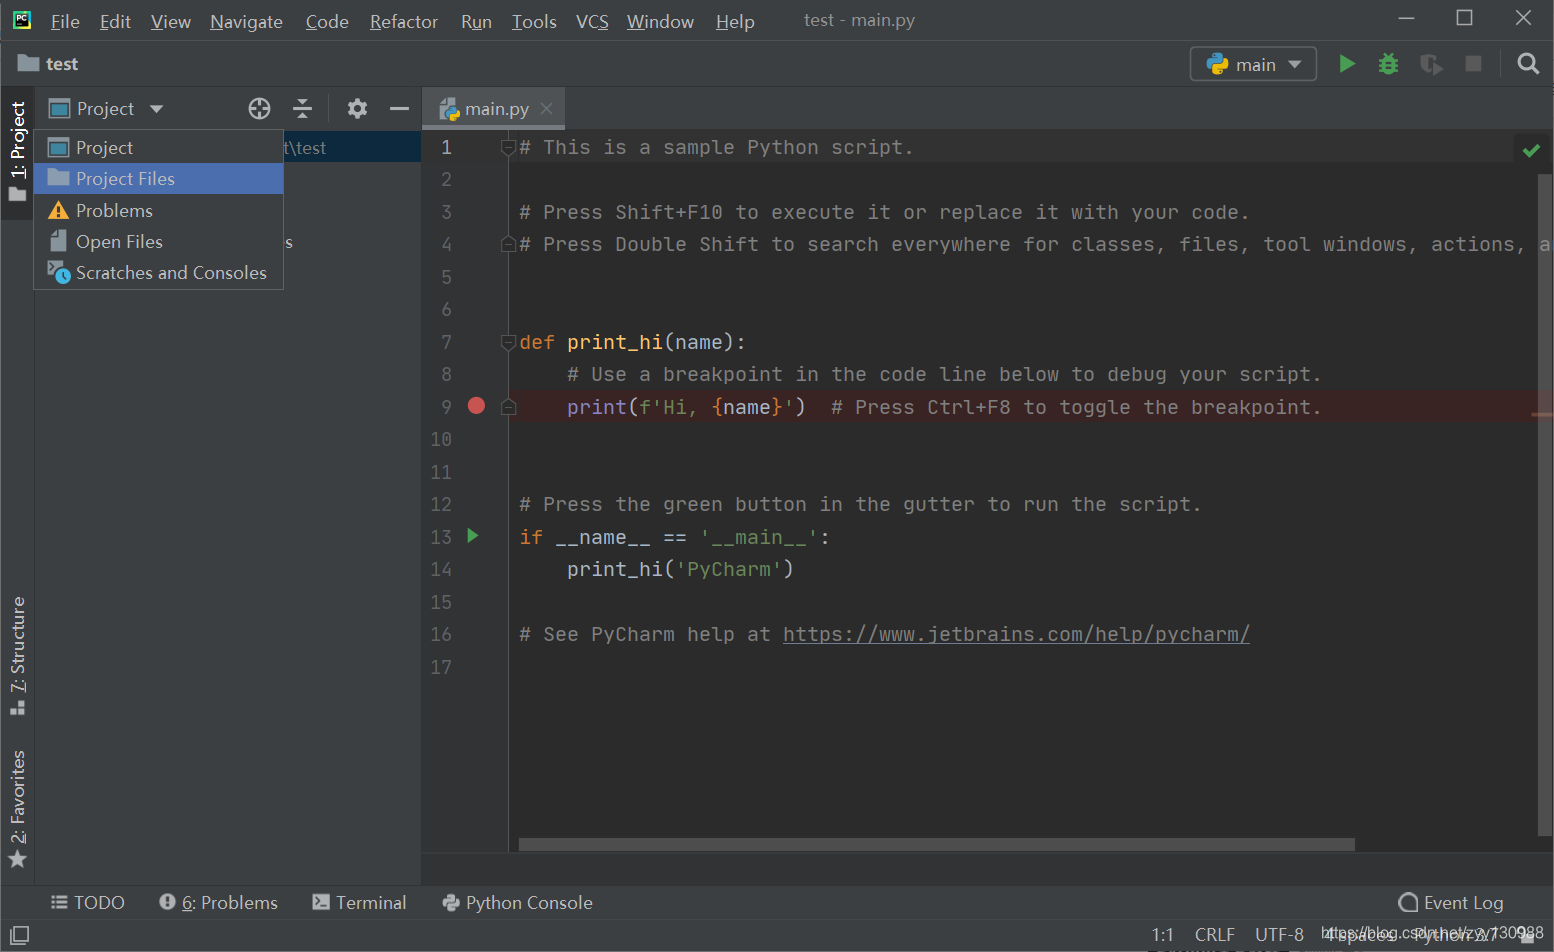Fold the print_hi function at line 7
This screenshot has height=952, width=1554.
(508, 342)
